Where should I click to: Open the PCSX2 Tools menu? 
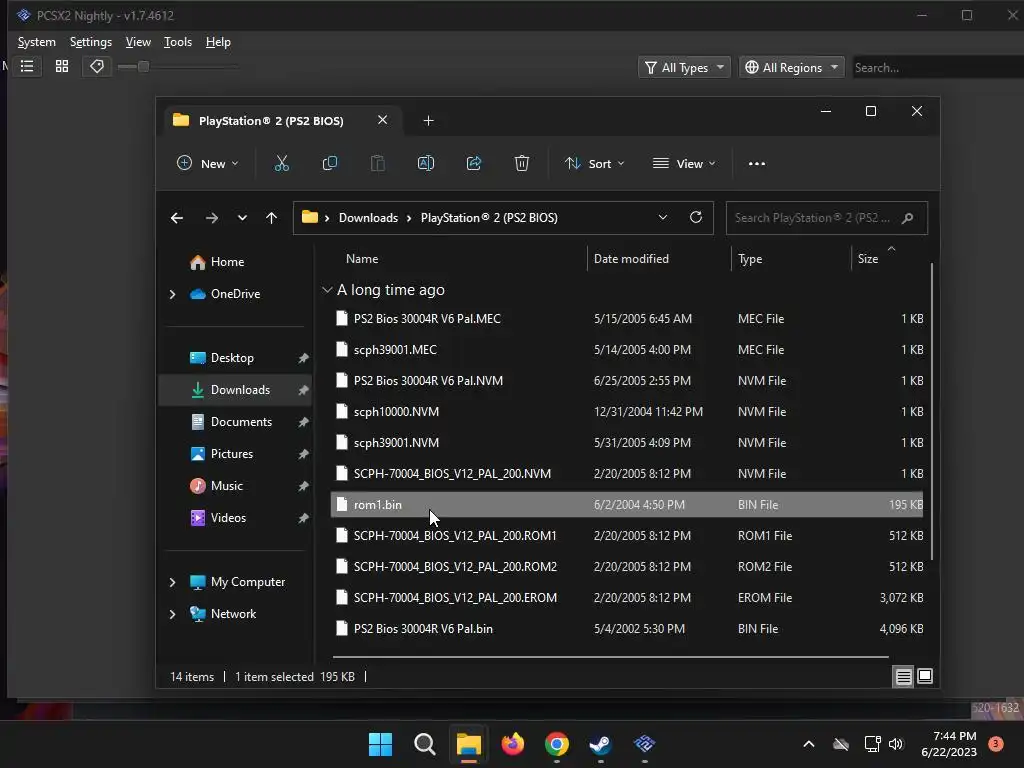pyautogui.click(x=178, y=42)
